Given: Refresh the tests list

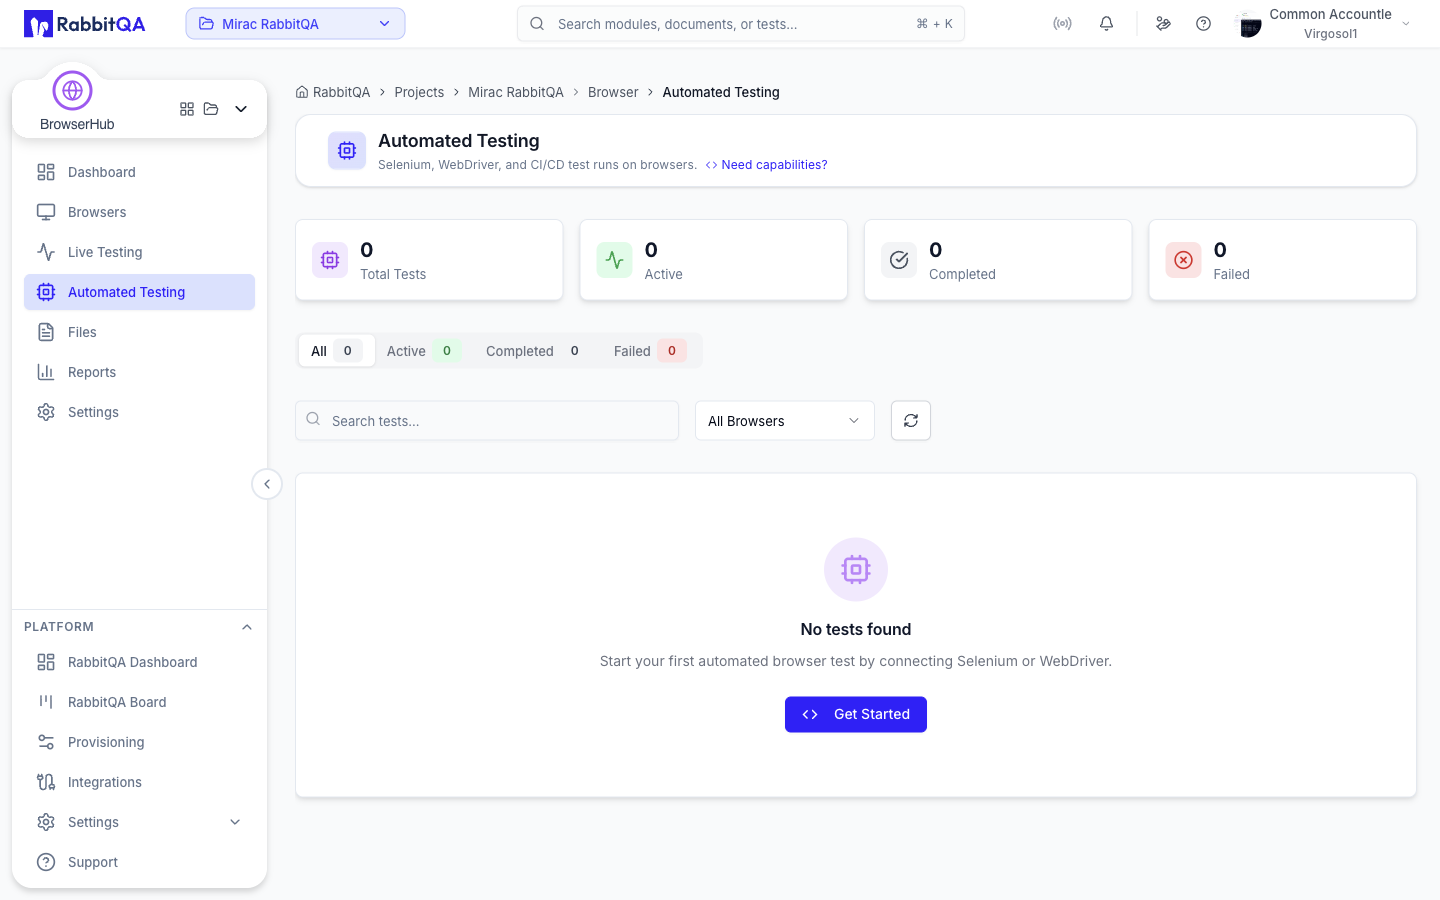Looking at the screenshot, I should pyautogui.click(x=911, y=421).
